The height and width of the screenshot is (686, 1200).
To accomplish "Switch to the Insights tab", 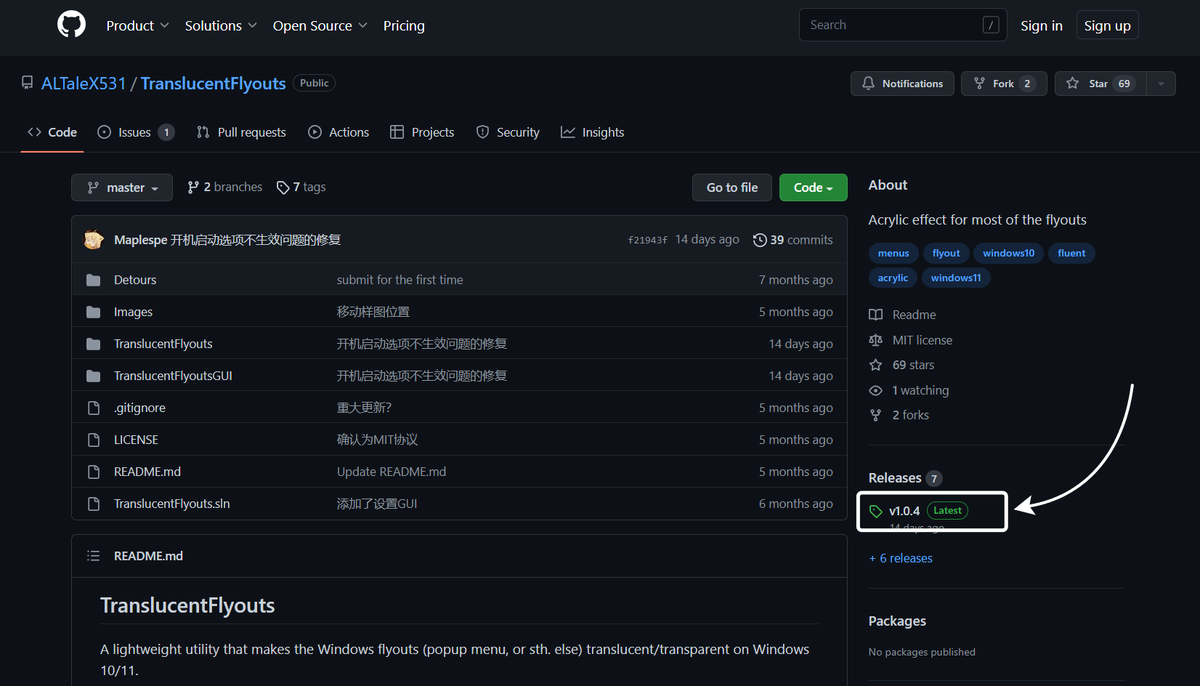I will tap(592, 132).
